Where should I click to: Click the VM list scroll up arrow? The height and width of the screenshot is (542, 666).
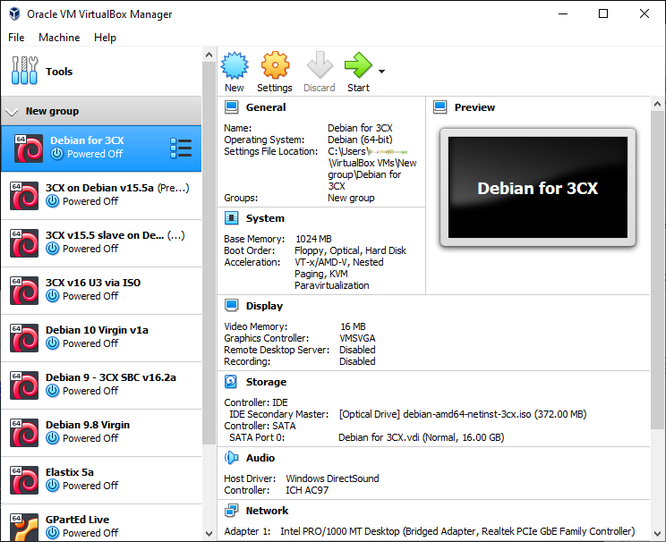pyautogui.click(x=209, y=55)
